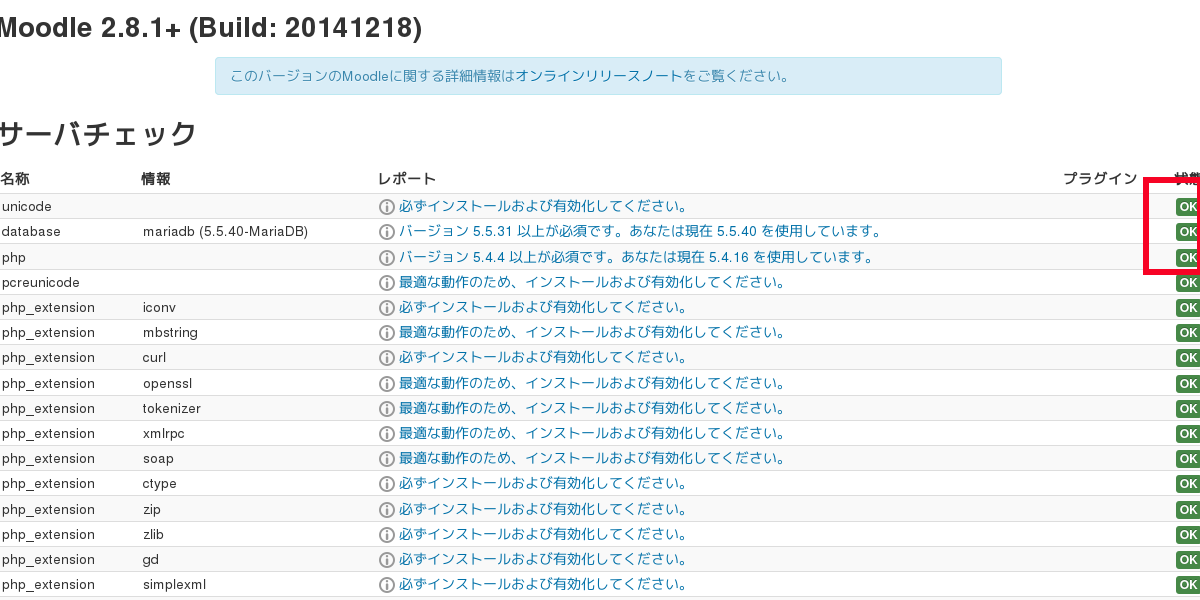Open the xmlrpc report link
Viewport: 1200px width, 600px height.
coord(592,433)
